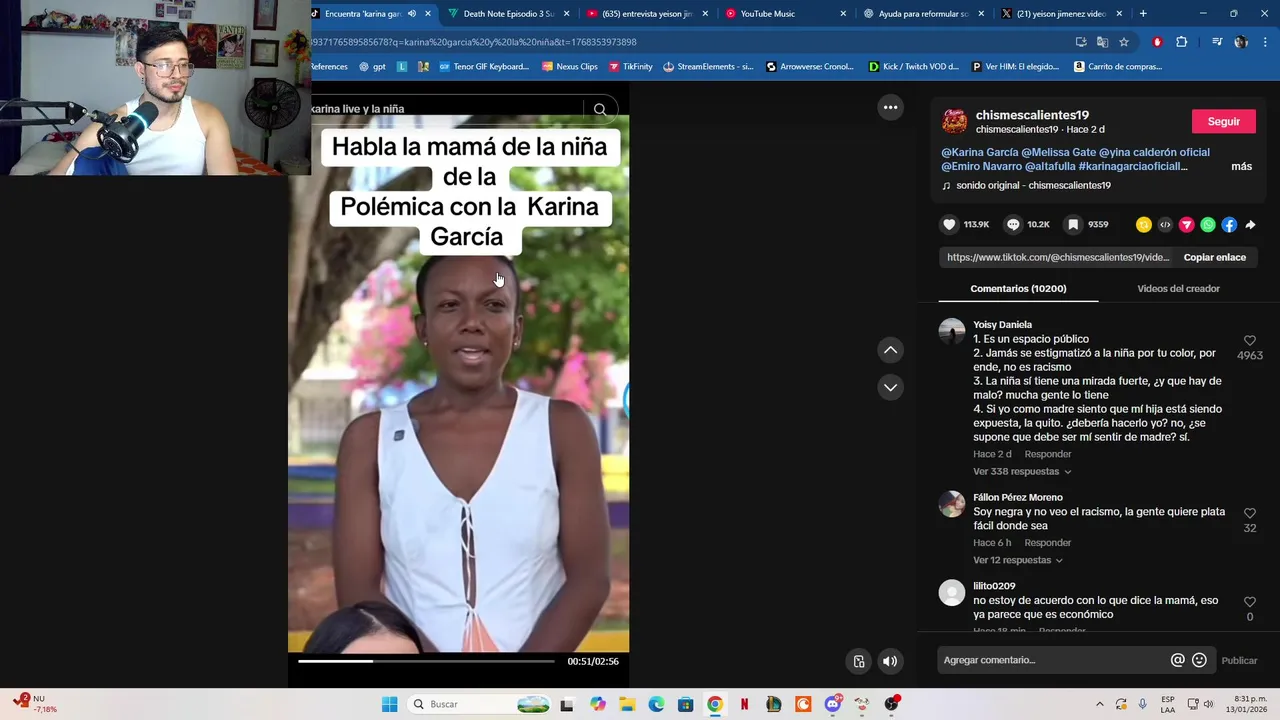Open Netflix from the taskbar

744,704
